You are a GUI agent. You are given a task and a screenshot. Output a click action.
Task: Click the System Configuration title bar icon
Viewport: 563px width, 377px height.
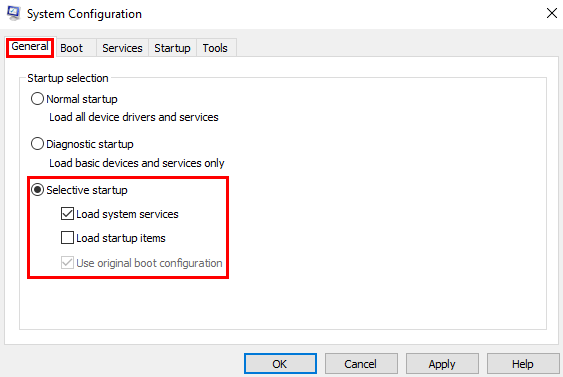tap(14, 14)
